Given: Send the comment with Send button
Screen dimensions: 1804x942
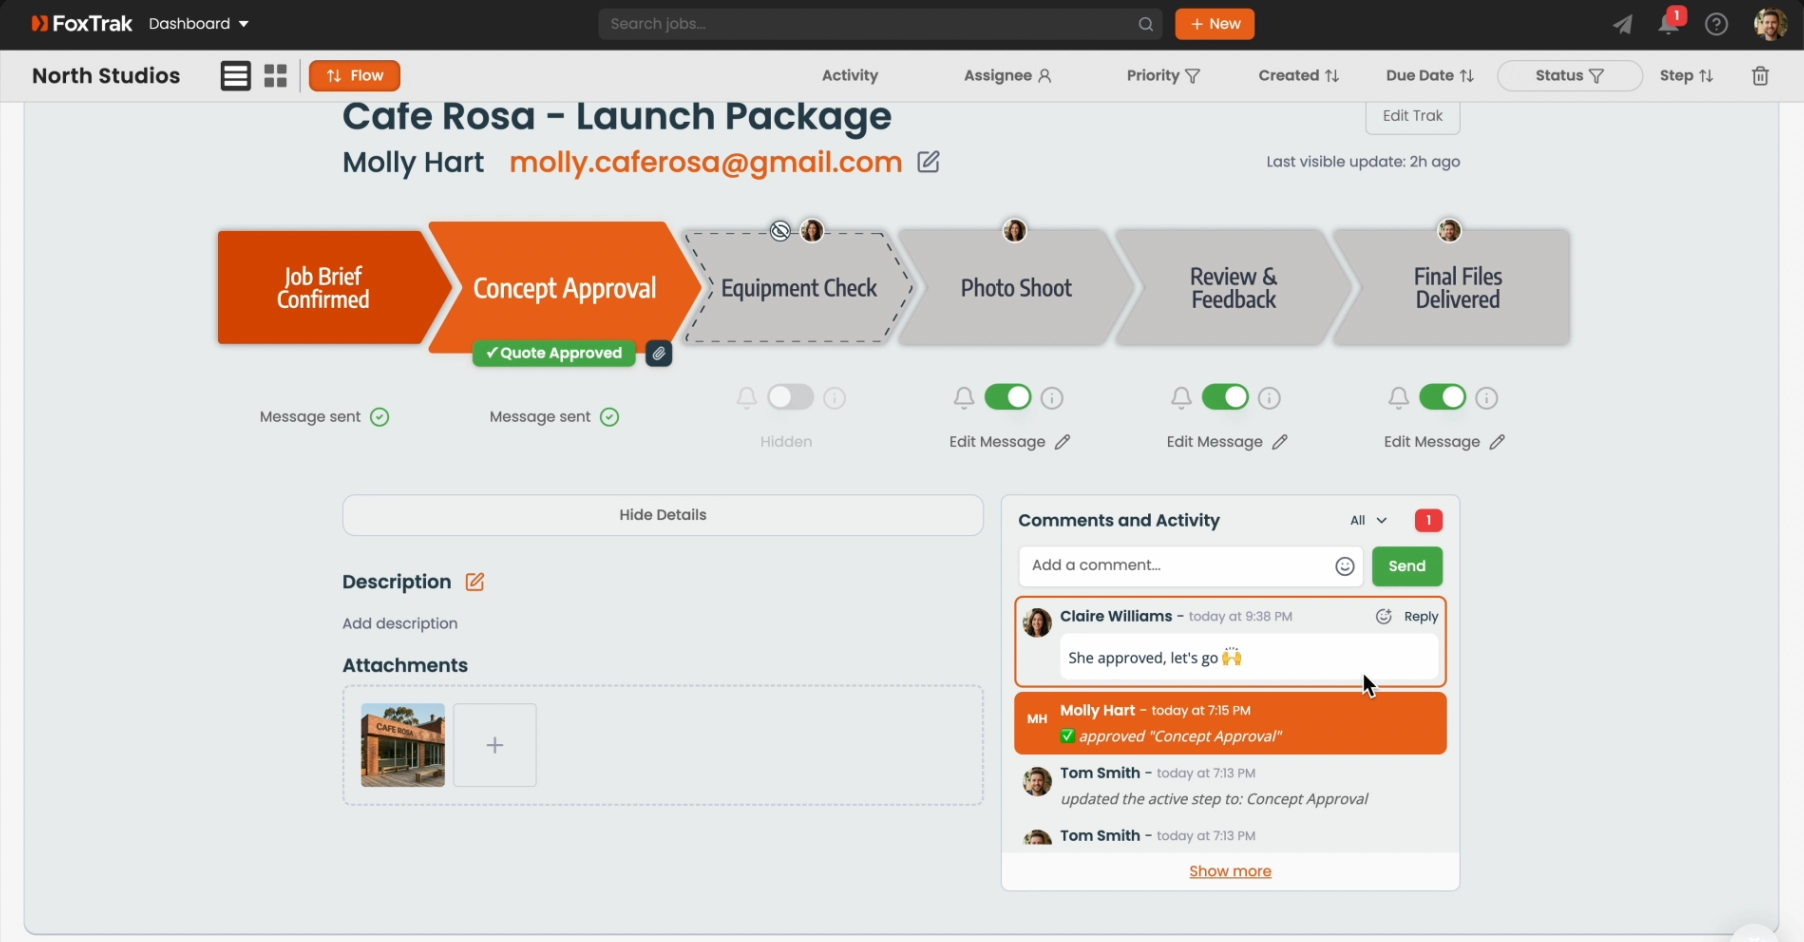Looking at the screenshot, I should 1407,566.
